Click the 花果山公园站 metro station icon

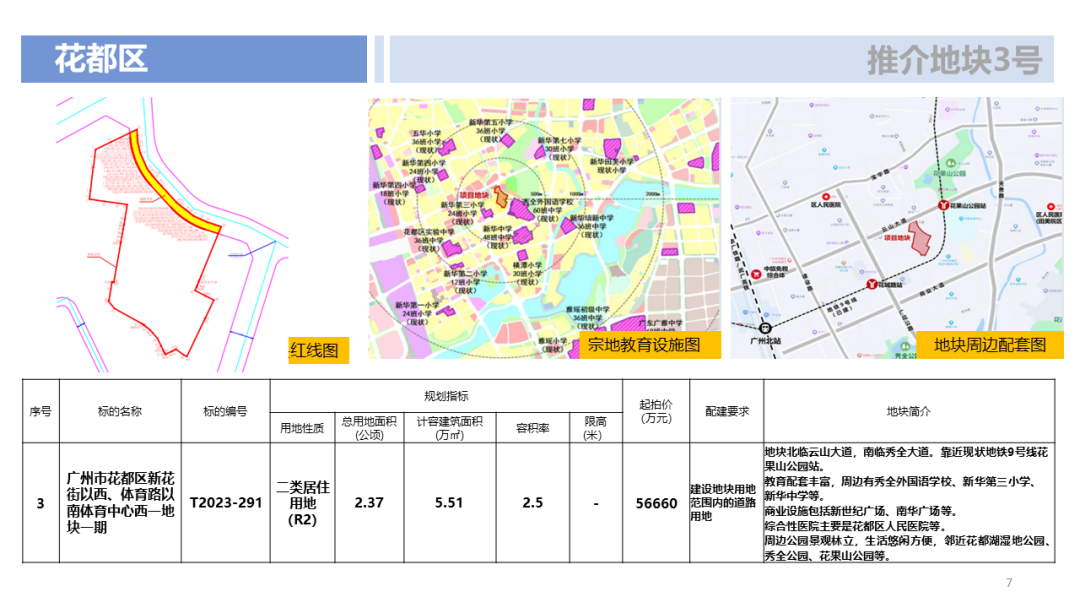[942, 205]
